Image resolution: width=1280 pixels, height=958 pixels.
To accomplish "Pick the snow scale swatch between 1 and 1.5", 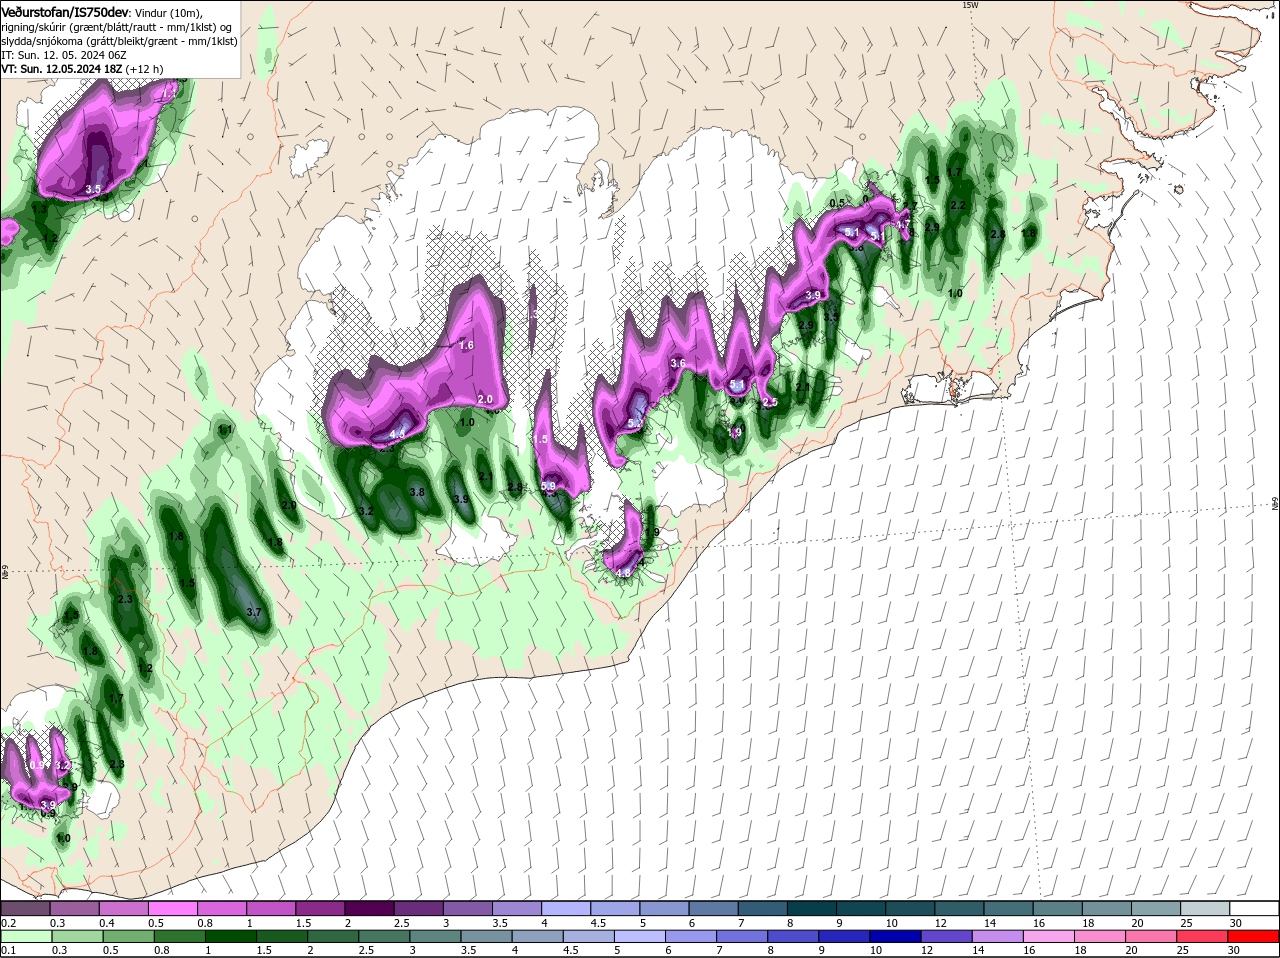I will point(272,908).
